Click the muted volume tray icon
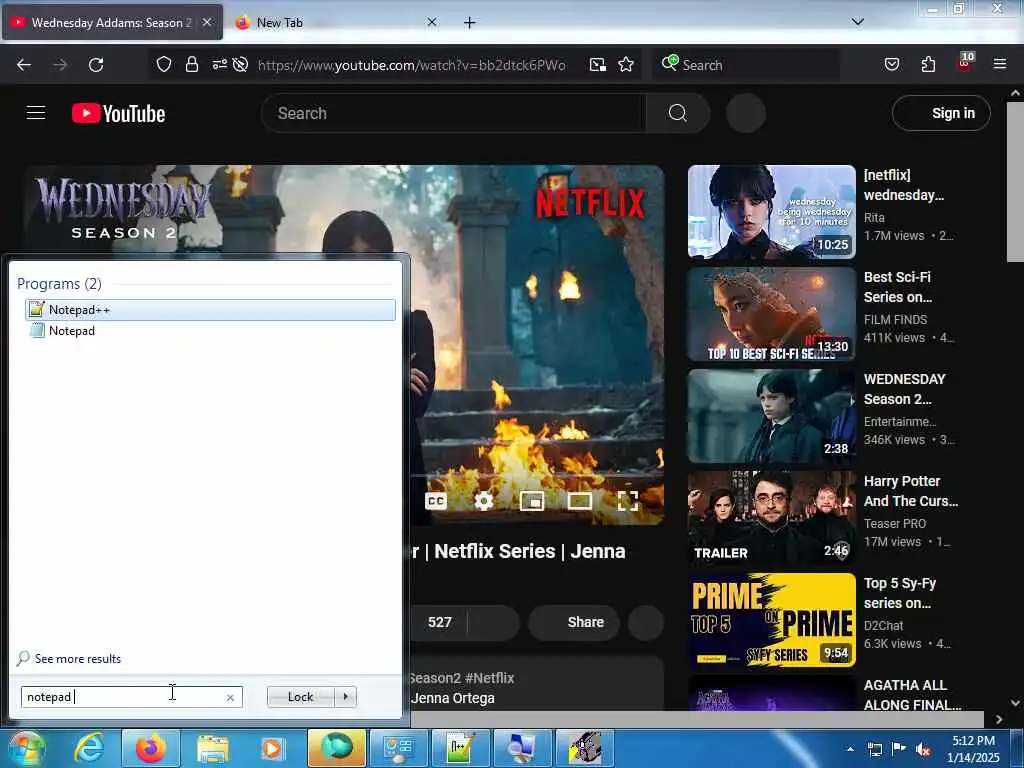Image resolution: width=1024 pixels, height=768 pixels. [923, 750]
